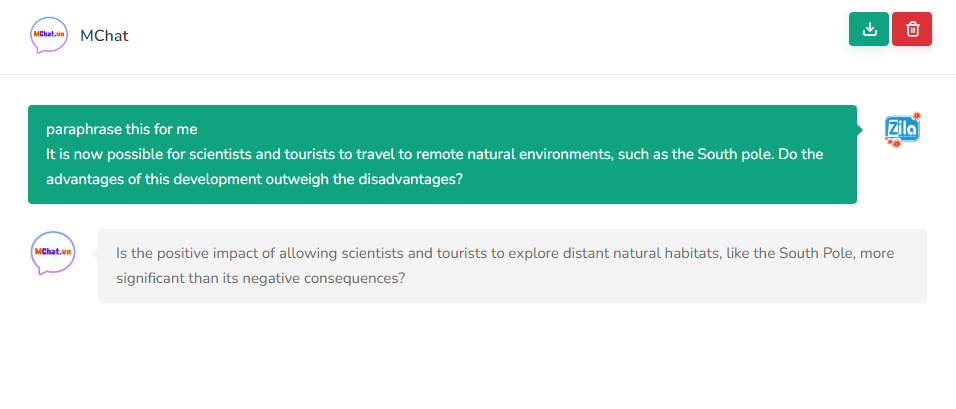Click the download chat icon button
The height and width of the screenshot is (409, 956).
(869, 29)
